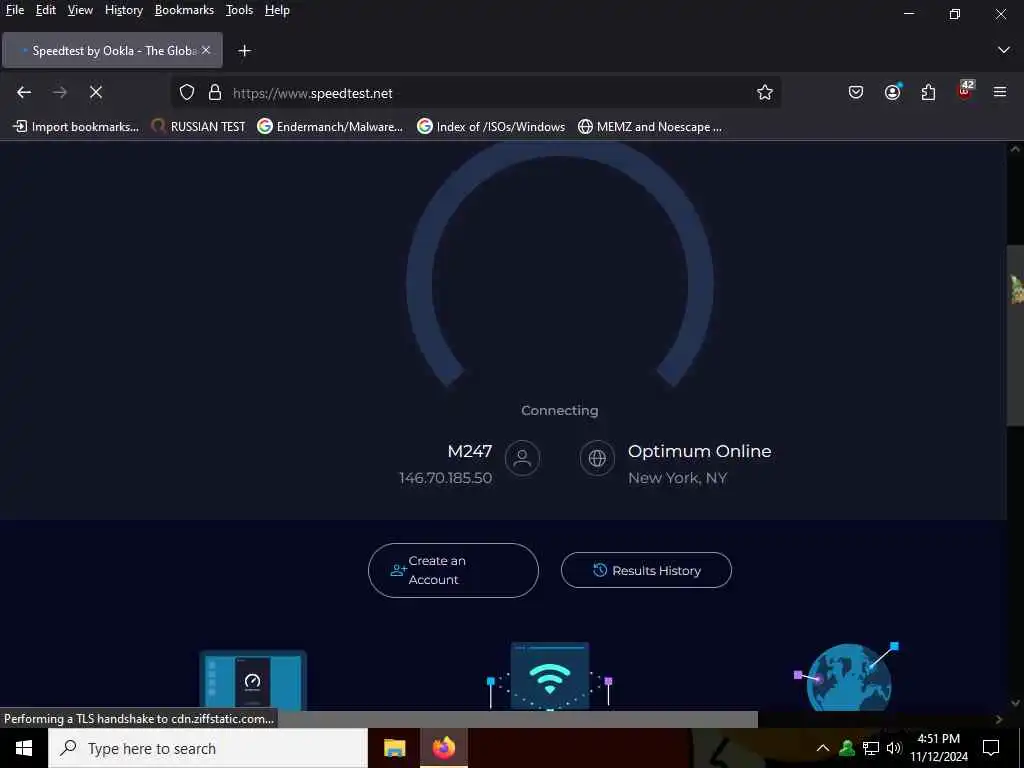Click the Create an Account button
The width and height of the screenshot is (1024, 768).
pos(453,570)
